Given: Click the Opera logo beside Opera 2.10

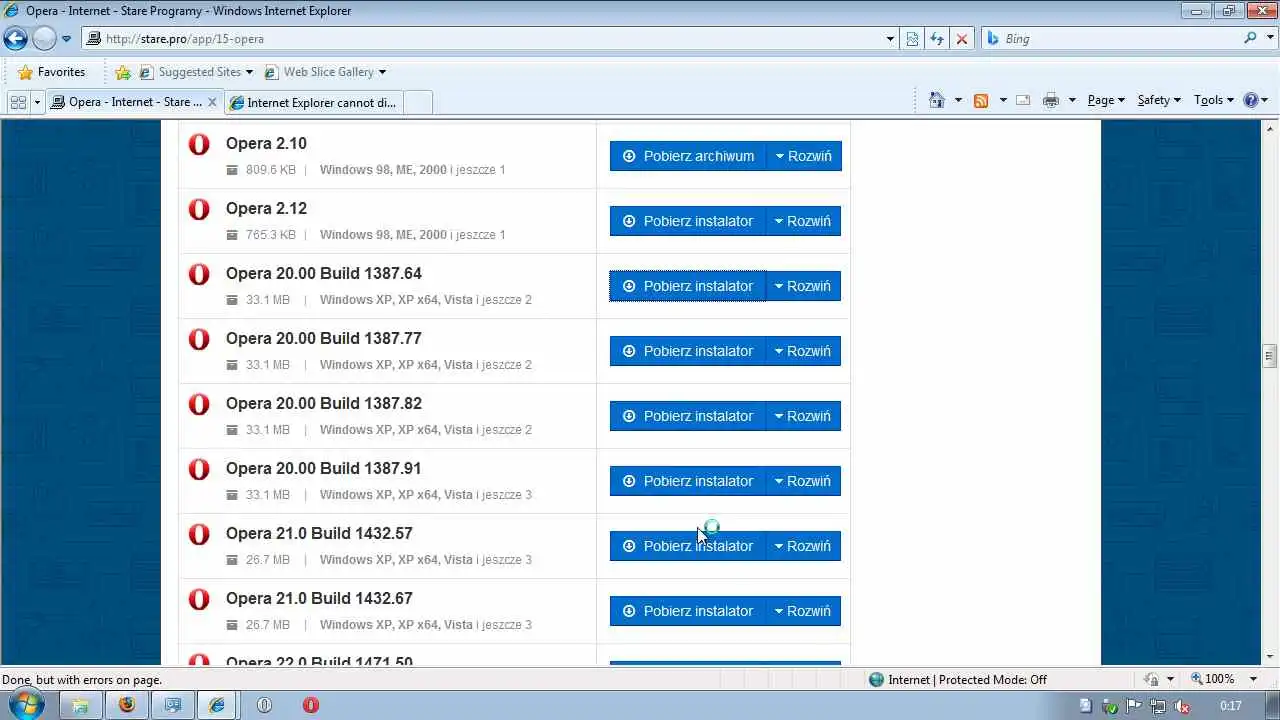Looking at the screenshot, I should click(x=199, y=144).
